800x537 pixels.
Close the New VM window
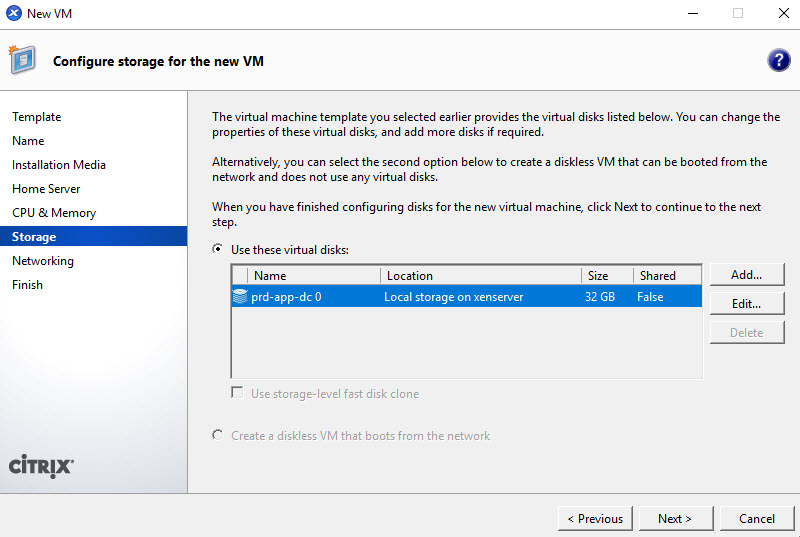tap(782, 14)
